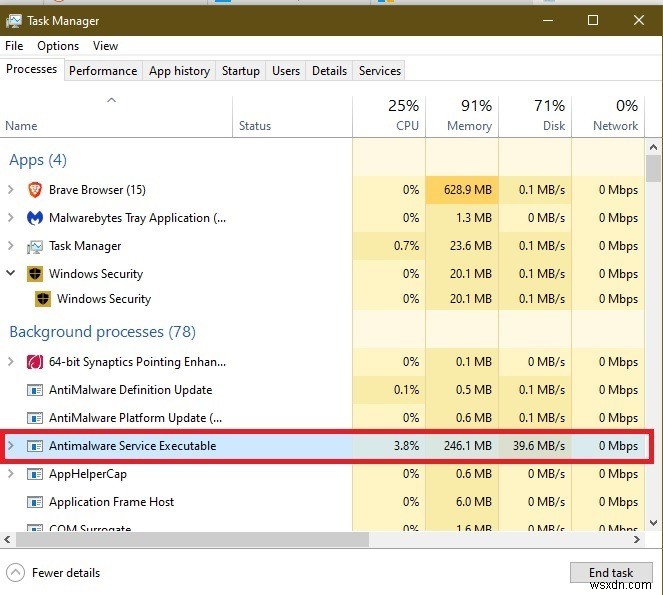Click the child Windows Security shield icon
Image resolution: width=663 pixels, height=595 pixels.
(x=43, y=299)
